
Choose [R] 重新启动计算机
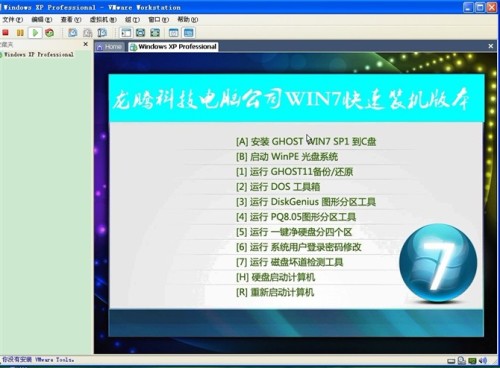pos(275,292)
